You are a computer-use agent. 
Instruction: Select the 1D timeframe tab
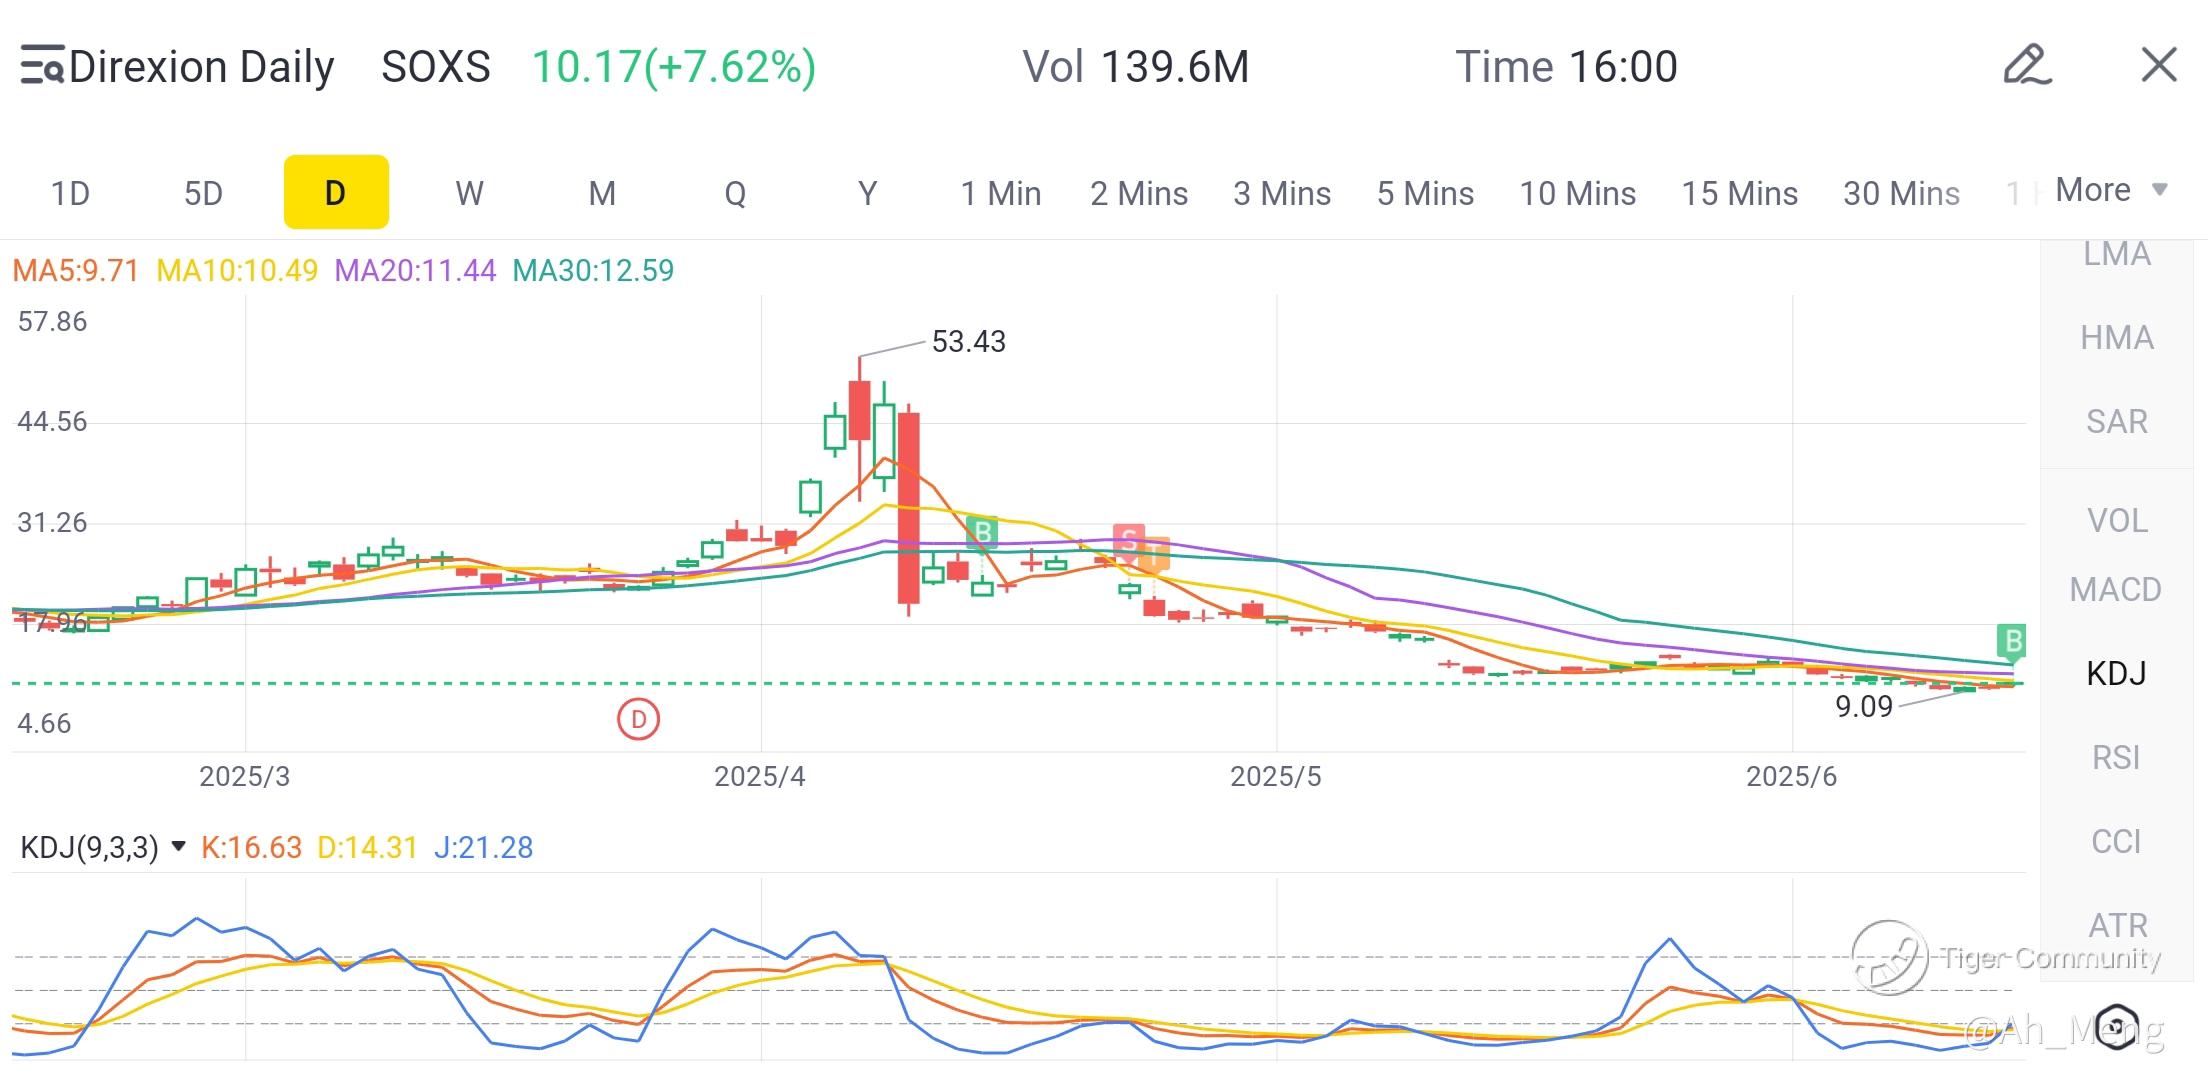point(70,193)
